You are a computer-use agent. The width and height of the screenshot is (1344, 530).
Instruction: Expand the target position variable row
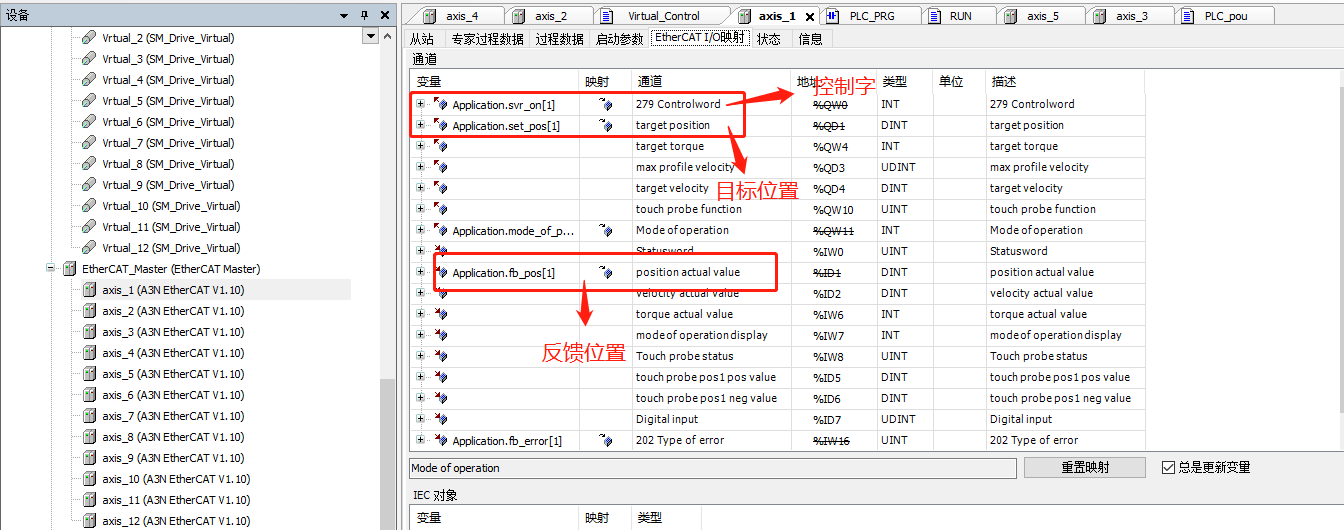[420, 125]
